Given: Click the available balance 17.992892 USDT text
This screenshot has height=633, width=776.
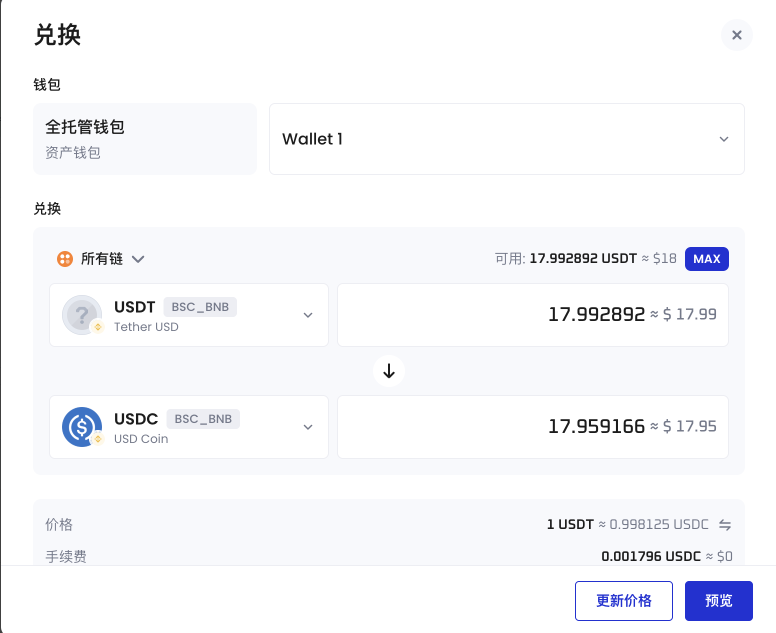Looking at the screenshot, I should tap(583, 259).
